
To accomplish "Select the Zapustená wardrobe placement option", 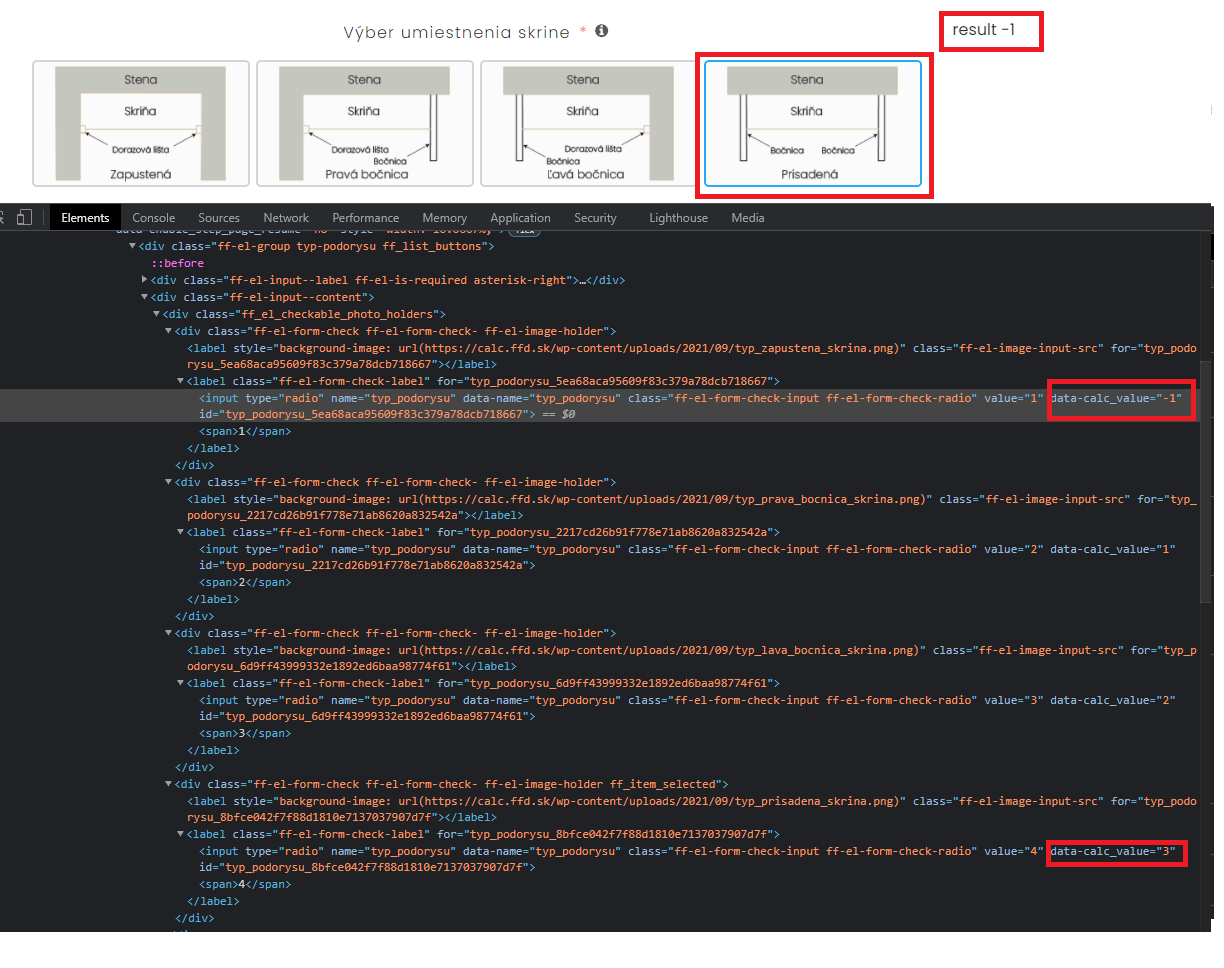I will coord(140,124).
